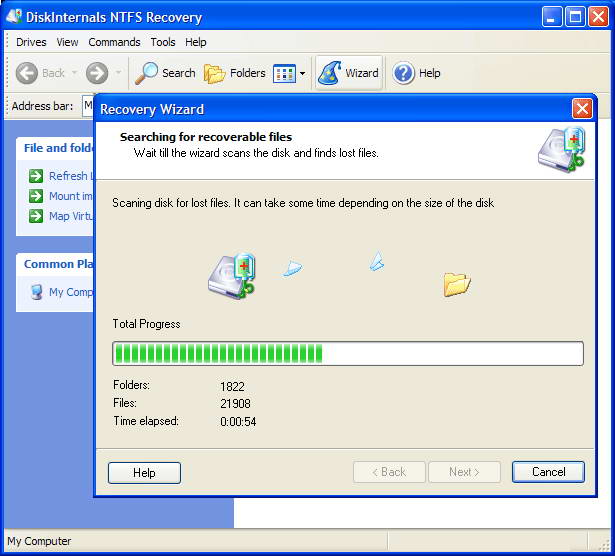
Task: Click the Refresh green arrow icon
Action: [36, 176]
